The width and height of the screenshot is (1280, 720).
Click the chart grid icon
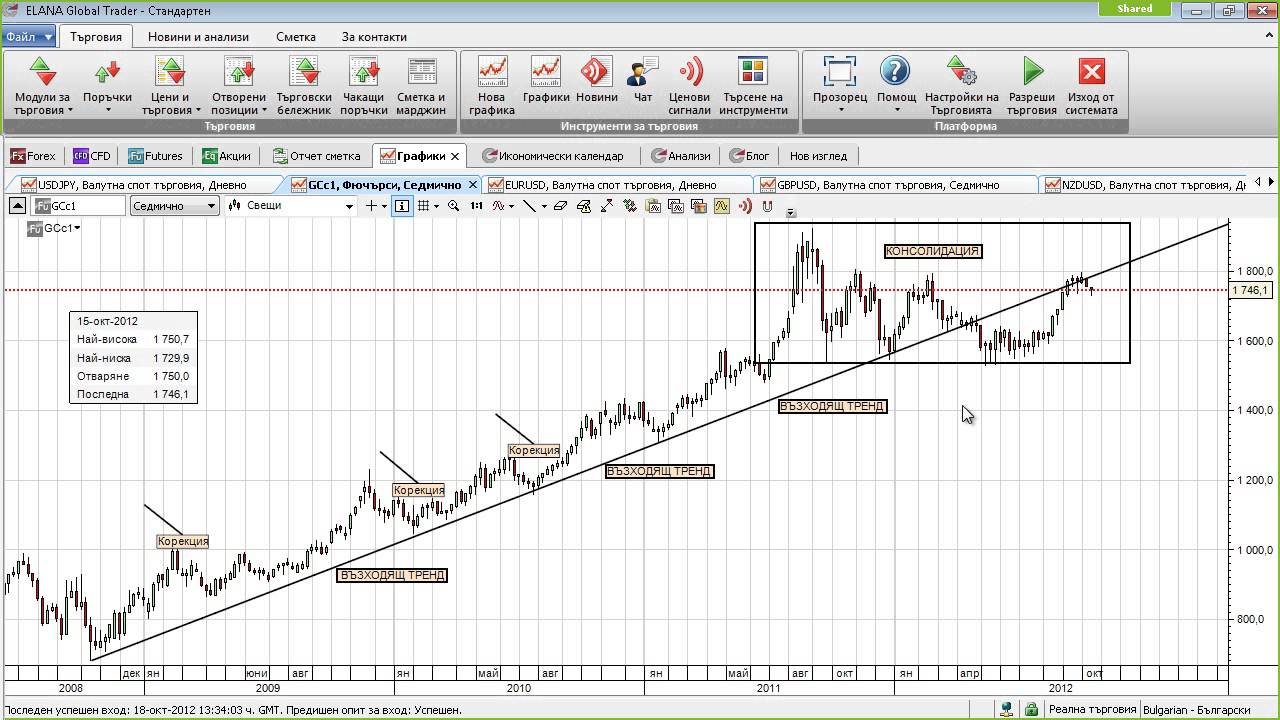pyautogui.click(x=424, y=206)
